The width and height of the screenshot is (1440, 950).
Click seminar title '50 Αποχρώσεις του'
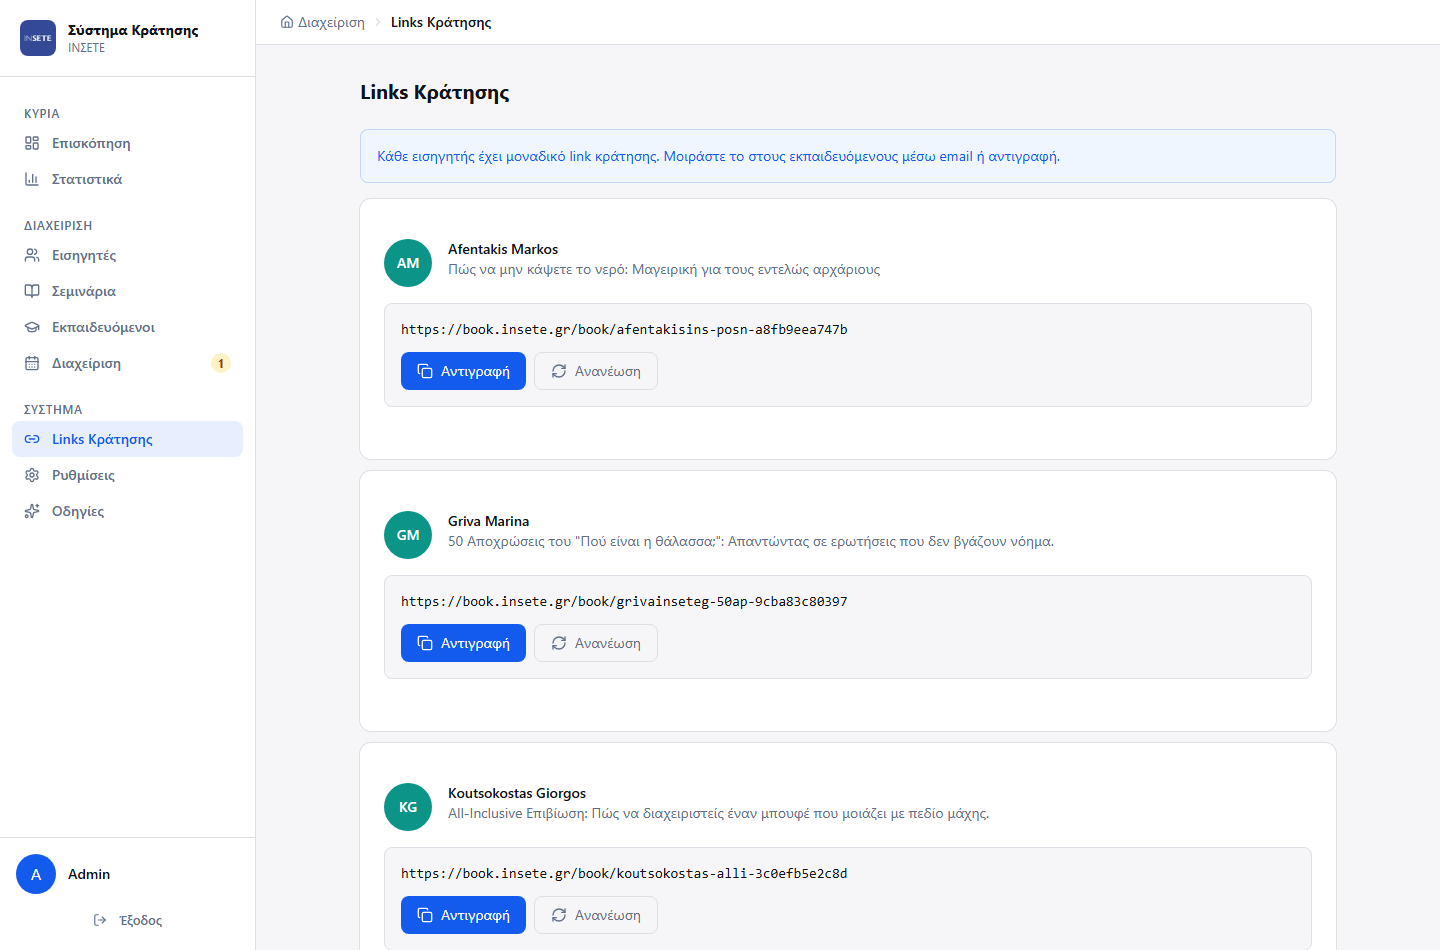coord(751,541)
